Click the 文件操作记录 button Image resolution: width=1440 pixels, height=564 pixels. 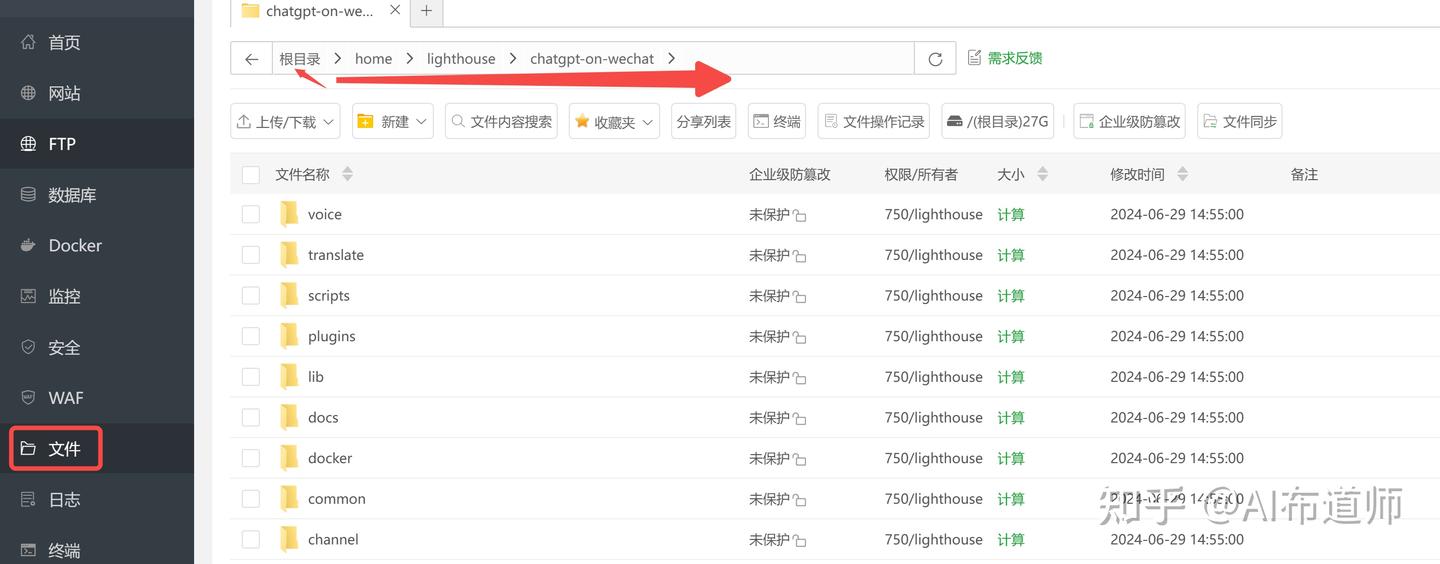coord(873,121)
